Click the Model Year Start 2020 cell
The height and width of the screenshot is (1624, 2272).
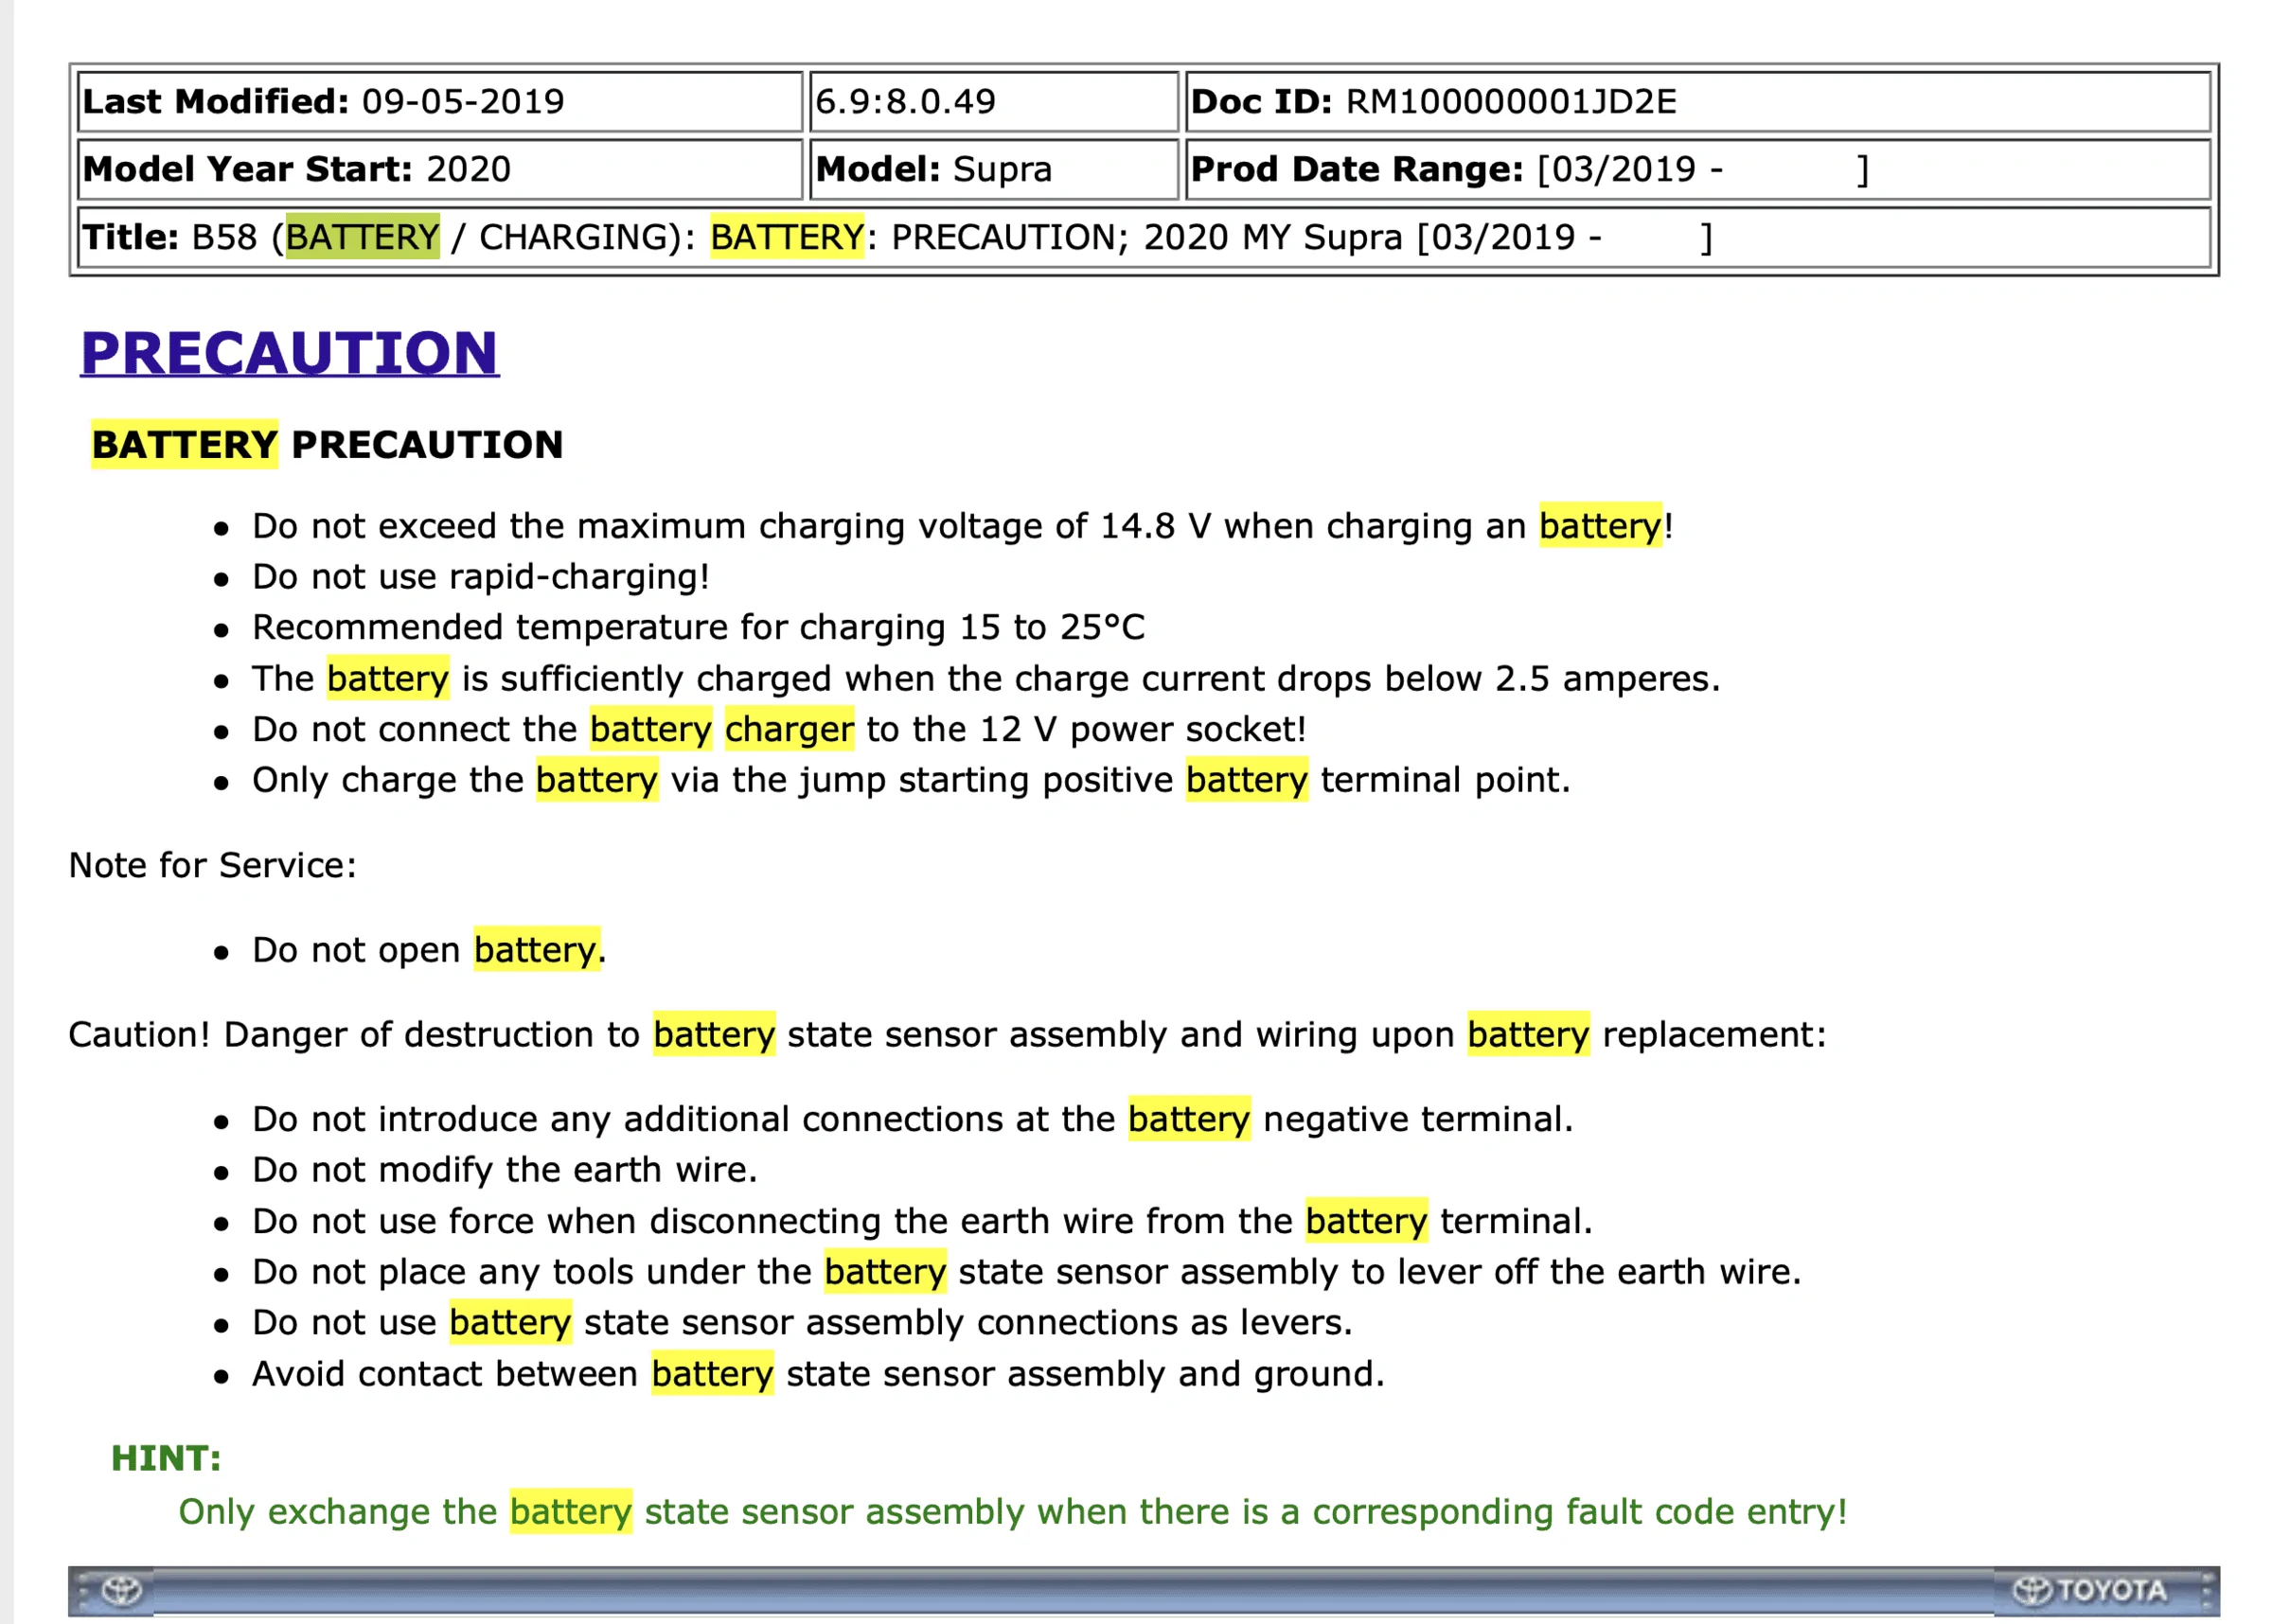pos(440,169)
